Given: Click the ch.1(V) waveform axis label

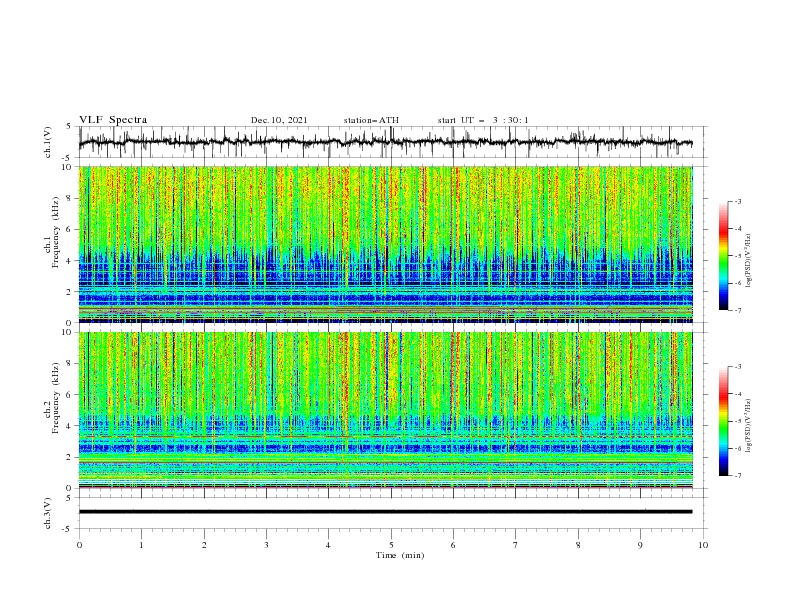Looking at the screenshot, I should pyautogui.click(x=48, y=142).
